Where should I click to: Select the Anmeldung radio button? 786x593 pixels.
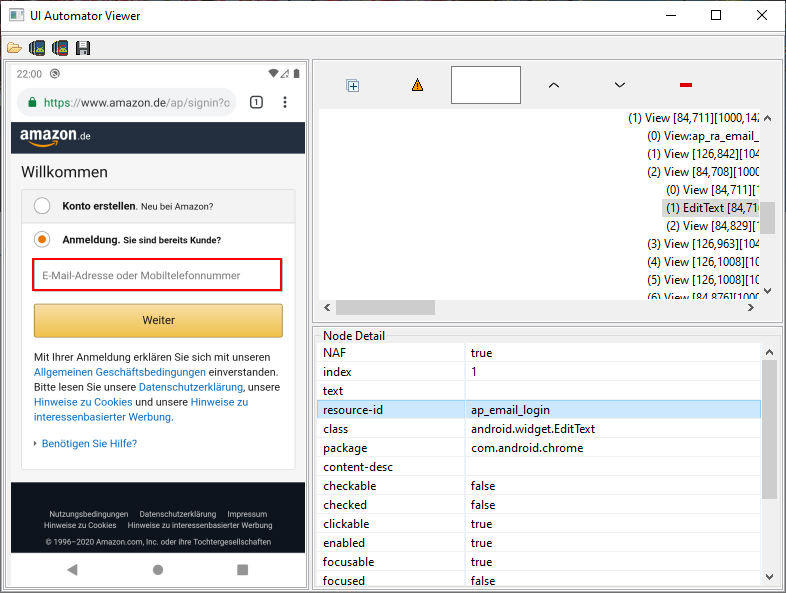(42, 240)
